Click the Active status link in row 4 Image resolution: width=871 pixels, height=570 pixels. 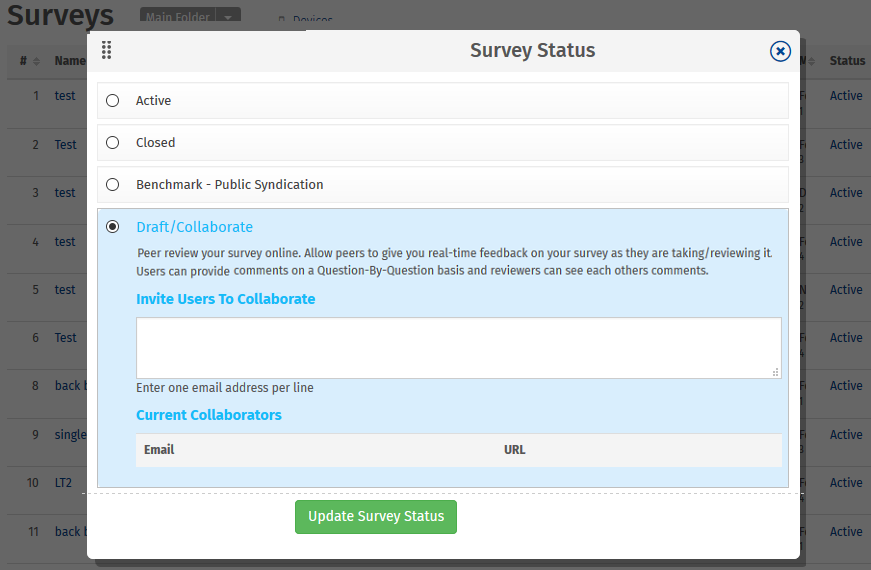click(x=846, y=242)
